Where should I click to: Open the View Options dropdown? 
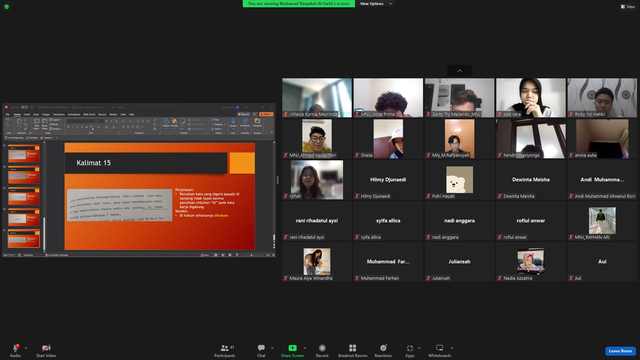point(376,4)
